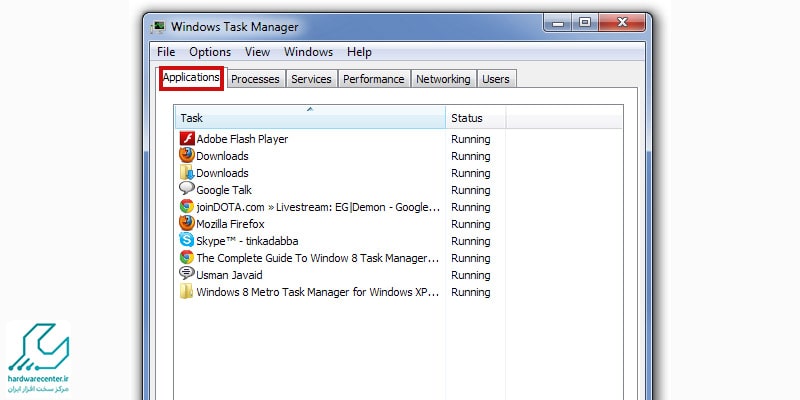Viewport: 800px width, 400px height.
Task: Switch to the Processes tab
Action: coord(255,79)
